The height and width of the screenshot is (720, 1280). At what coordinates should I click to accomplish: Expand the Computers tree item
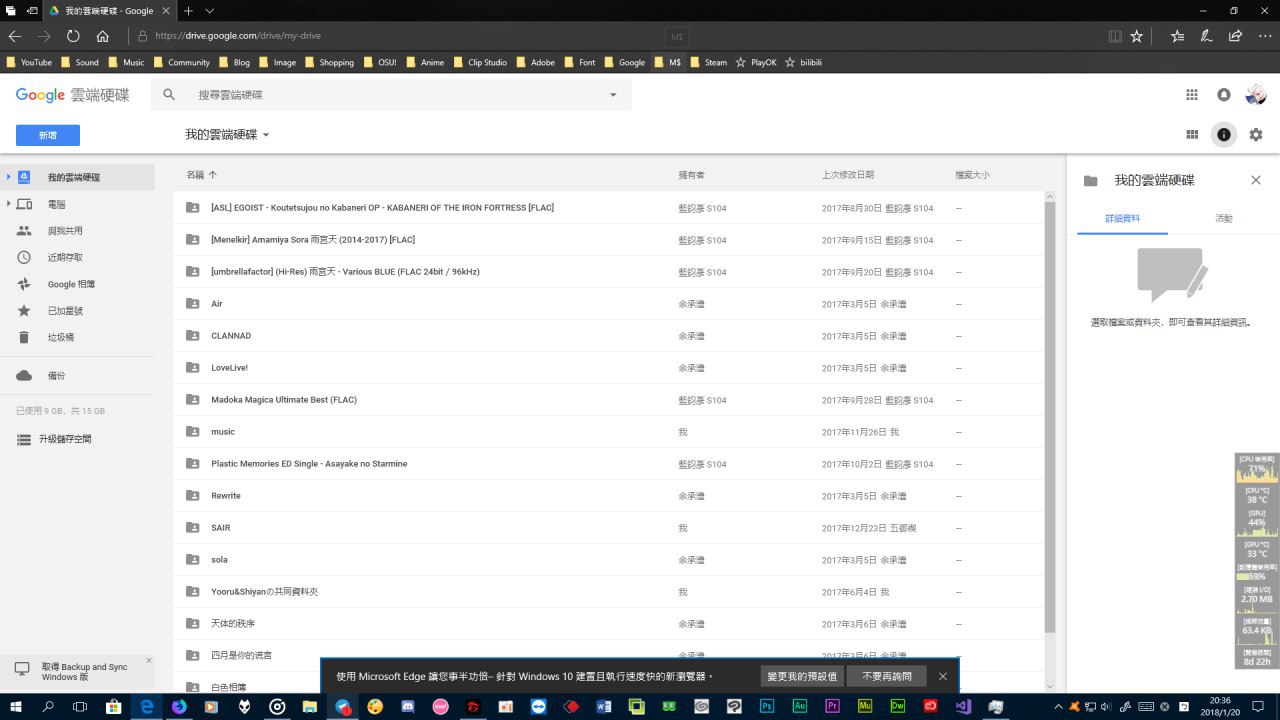point(9,204)
